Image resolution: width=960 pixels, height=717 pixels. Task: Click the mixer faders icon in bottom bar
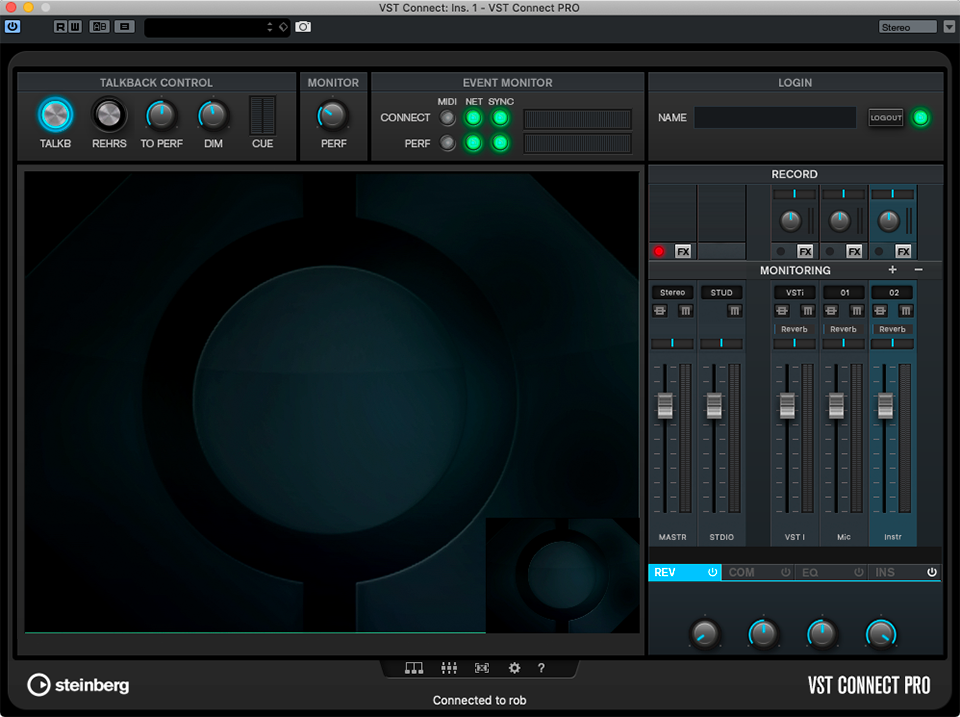coord(449,668)
